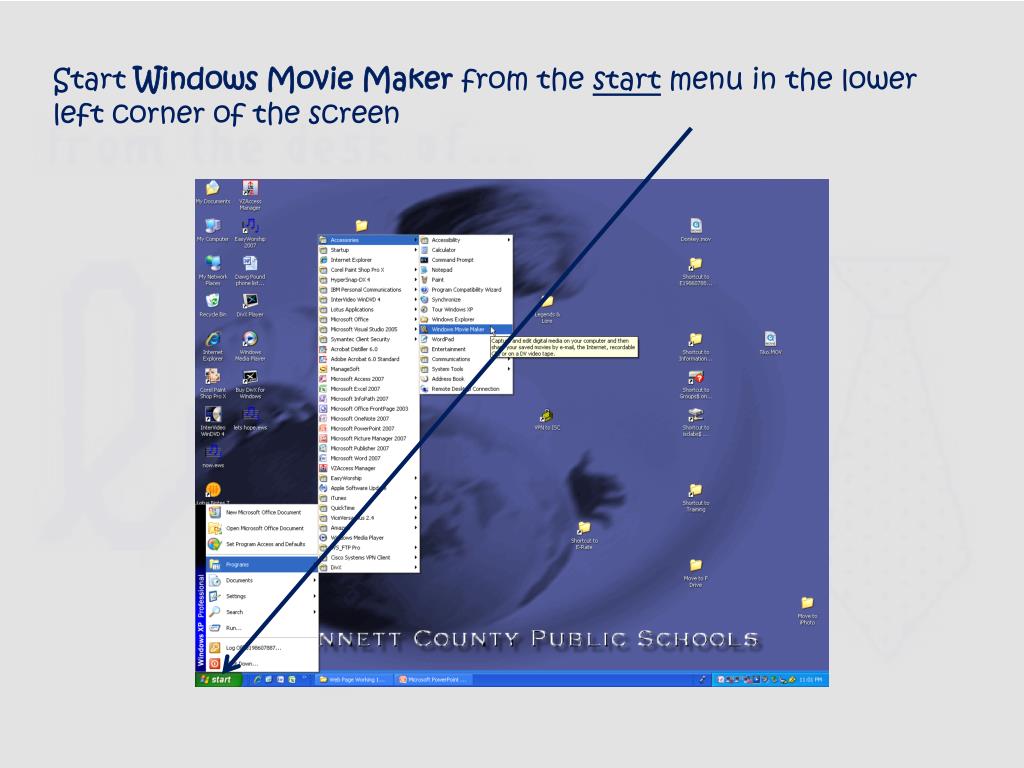Open Paint from the Accessories menu
This screenshot has height=768, width=1024.
pyautogui.click(x=466, y=280)
